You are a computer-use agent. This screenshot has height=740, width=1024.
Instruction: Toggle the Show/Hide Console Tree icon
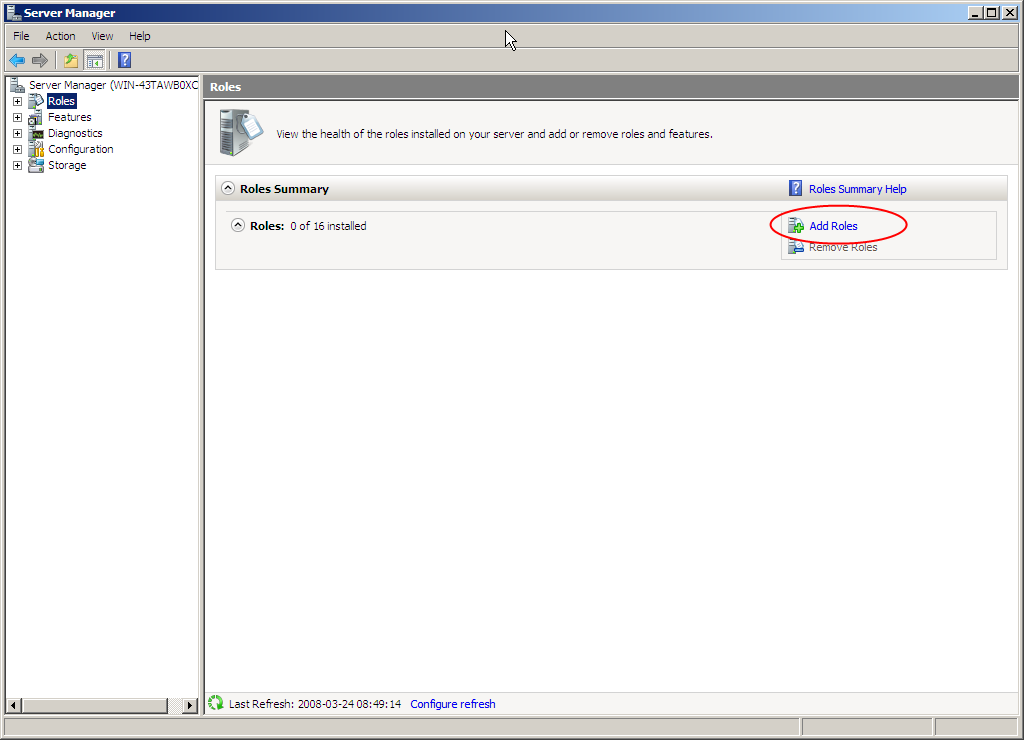pyautogui.click(x=95, y=61)
